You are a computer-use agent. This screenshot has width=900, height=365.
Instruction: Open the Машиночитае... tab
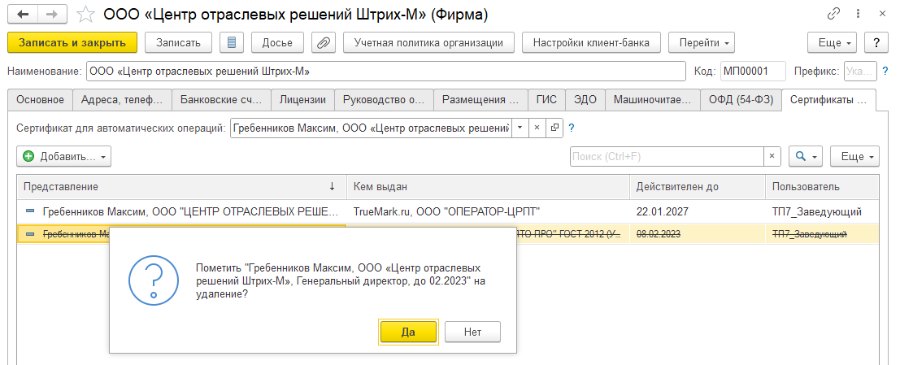tap(653, 99)
